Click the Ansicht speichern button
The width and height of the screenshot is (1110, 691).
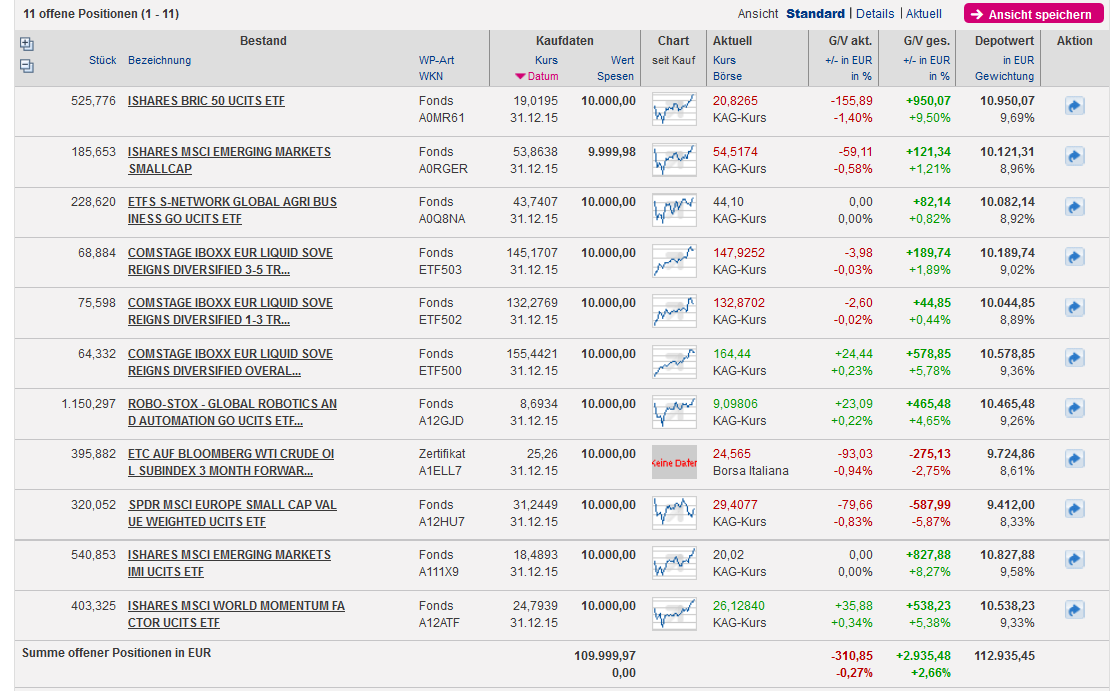point(1033,14)
